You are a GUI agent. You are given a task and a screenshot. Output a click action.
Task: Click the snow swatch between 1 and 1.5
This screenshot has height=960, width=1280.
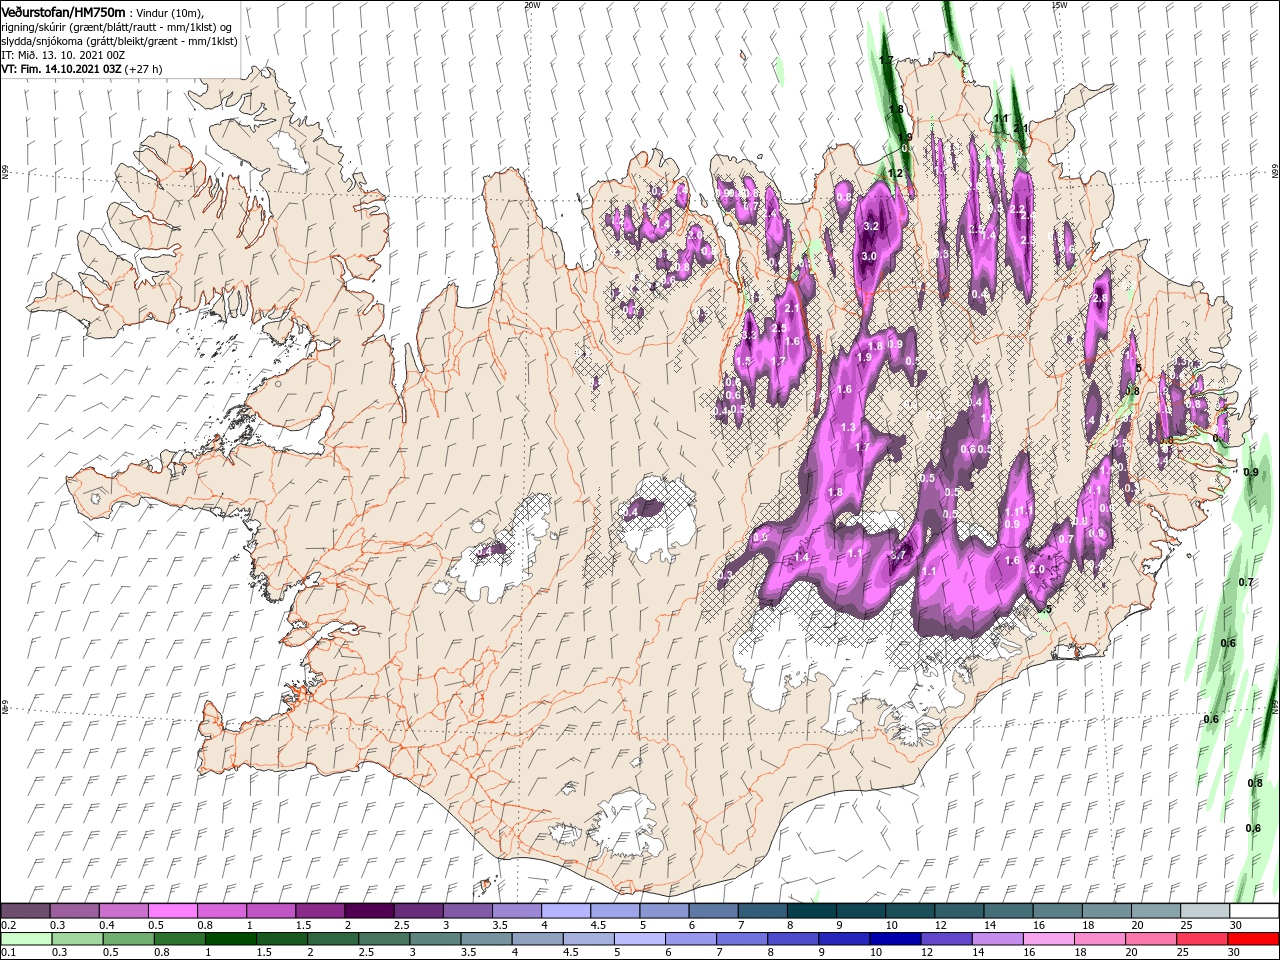(x=271, y=911)
